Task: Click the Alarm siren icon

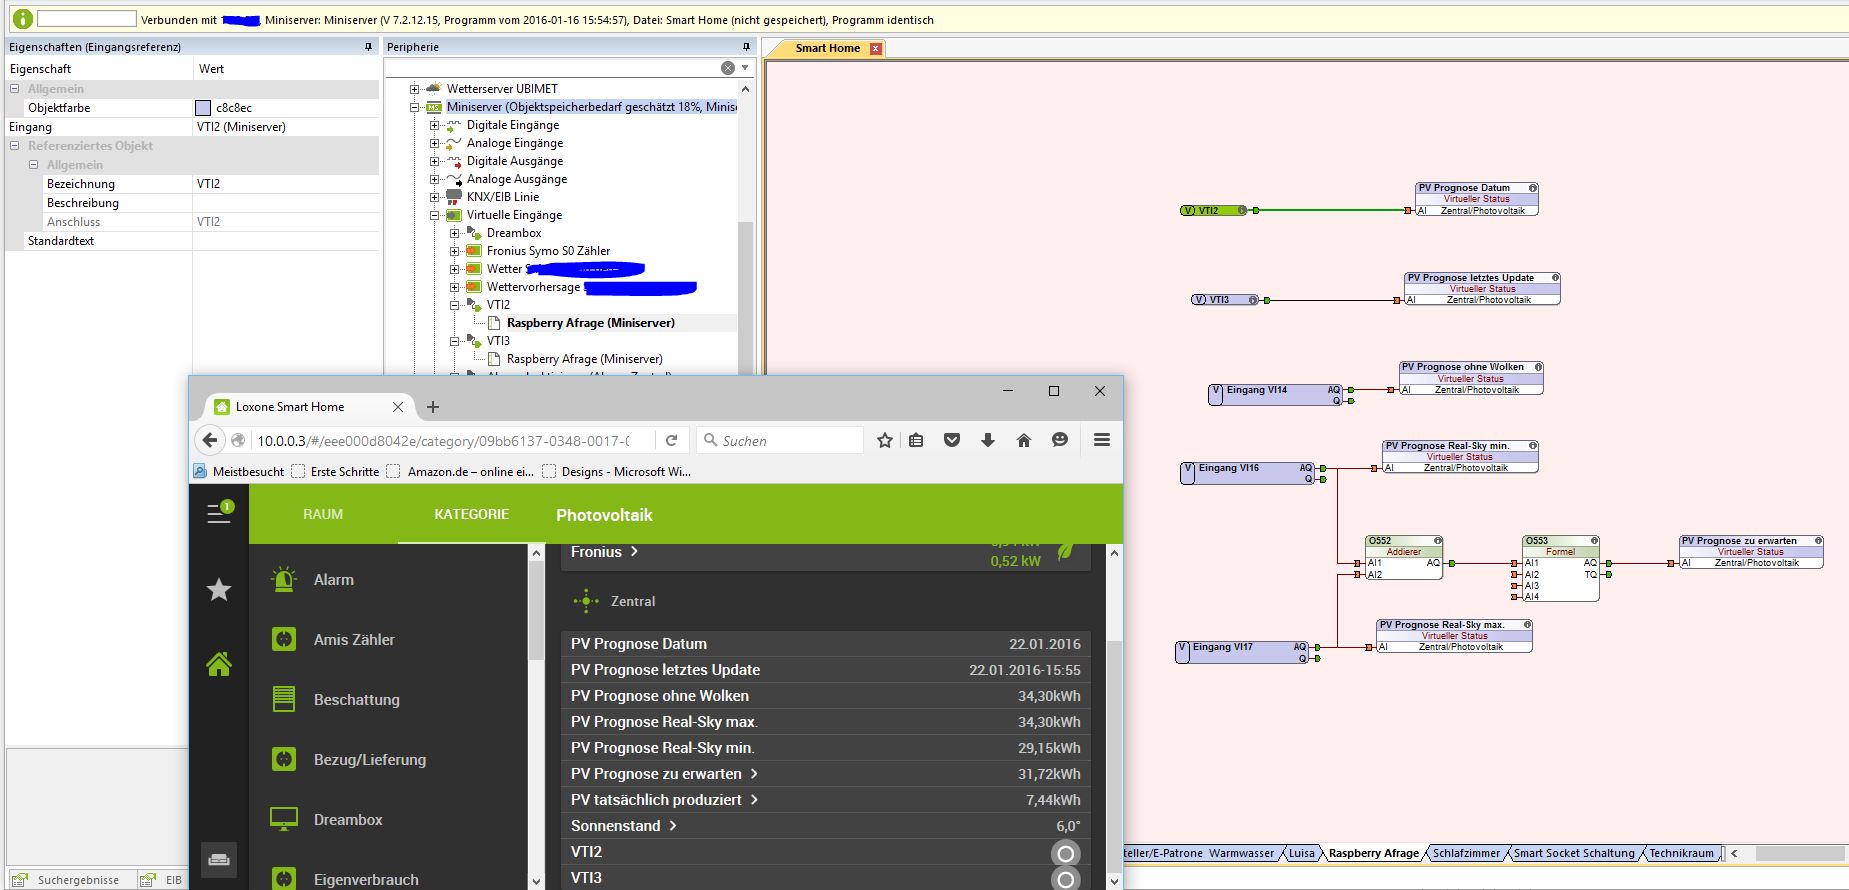Action: (x=284, y=579)
